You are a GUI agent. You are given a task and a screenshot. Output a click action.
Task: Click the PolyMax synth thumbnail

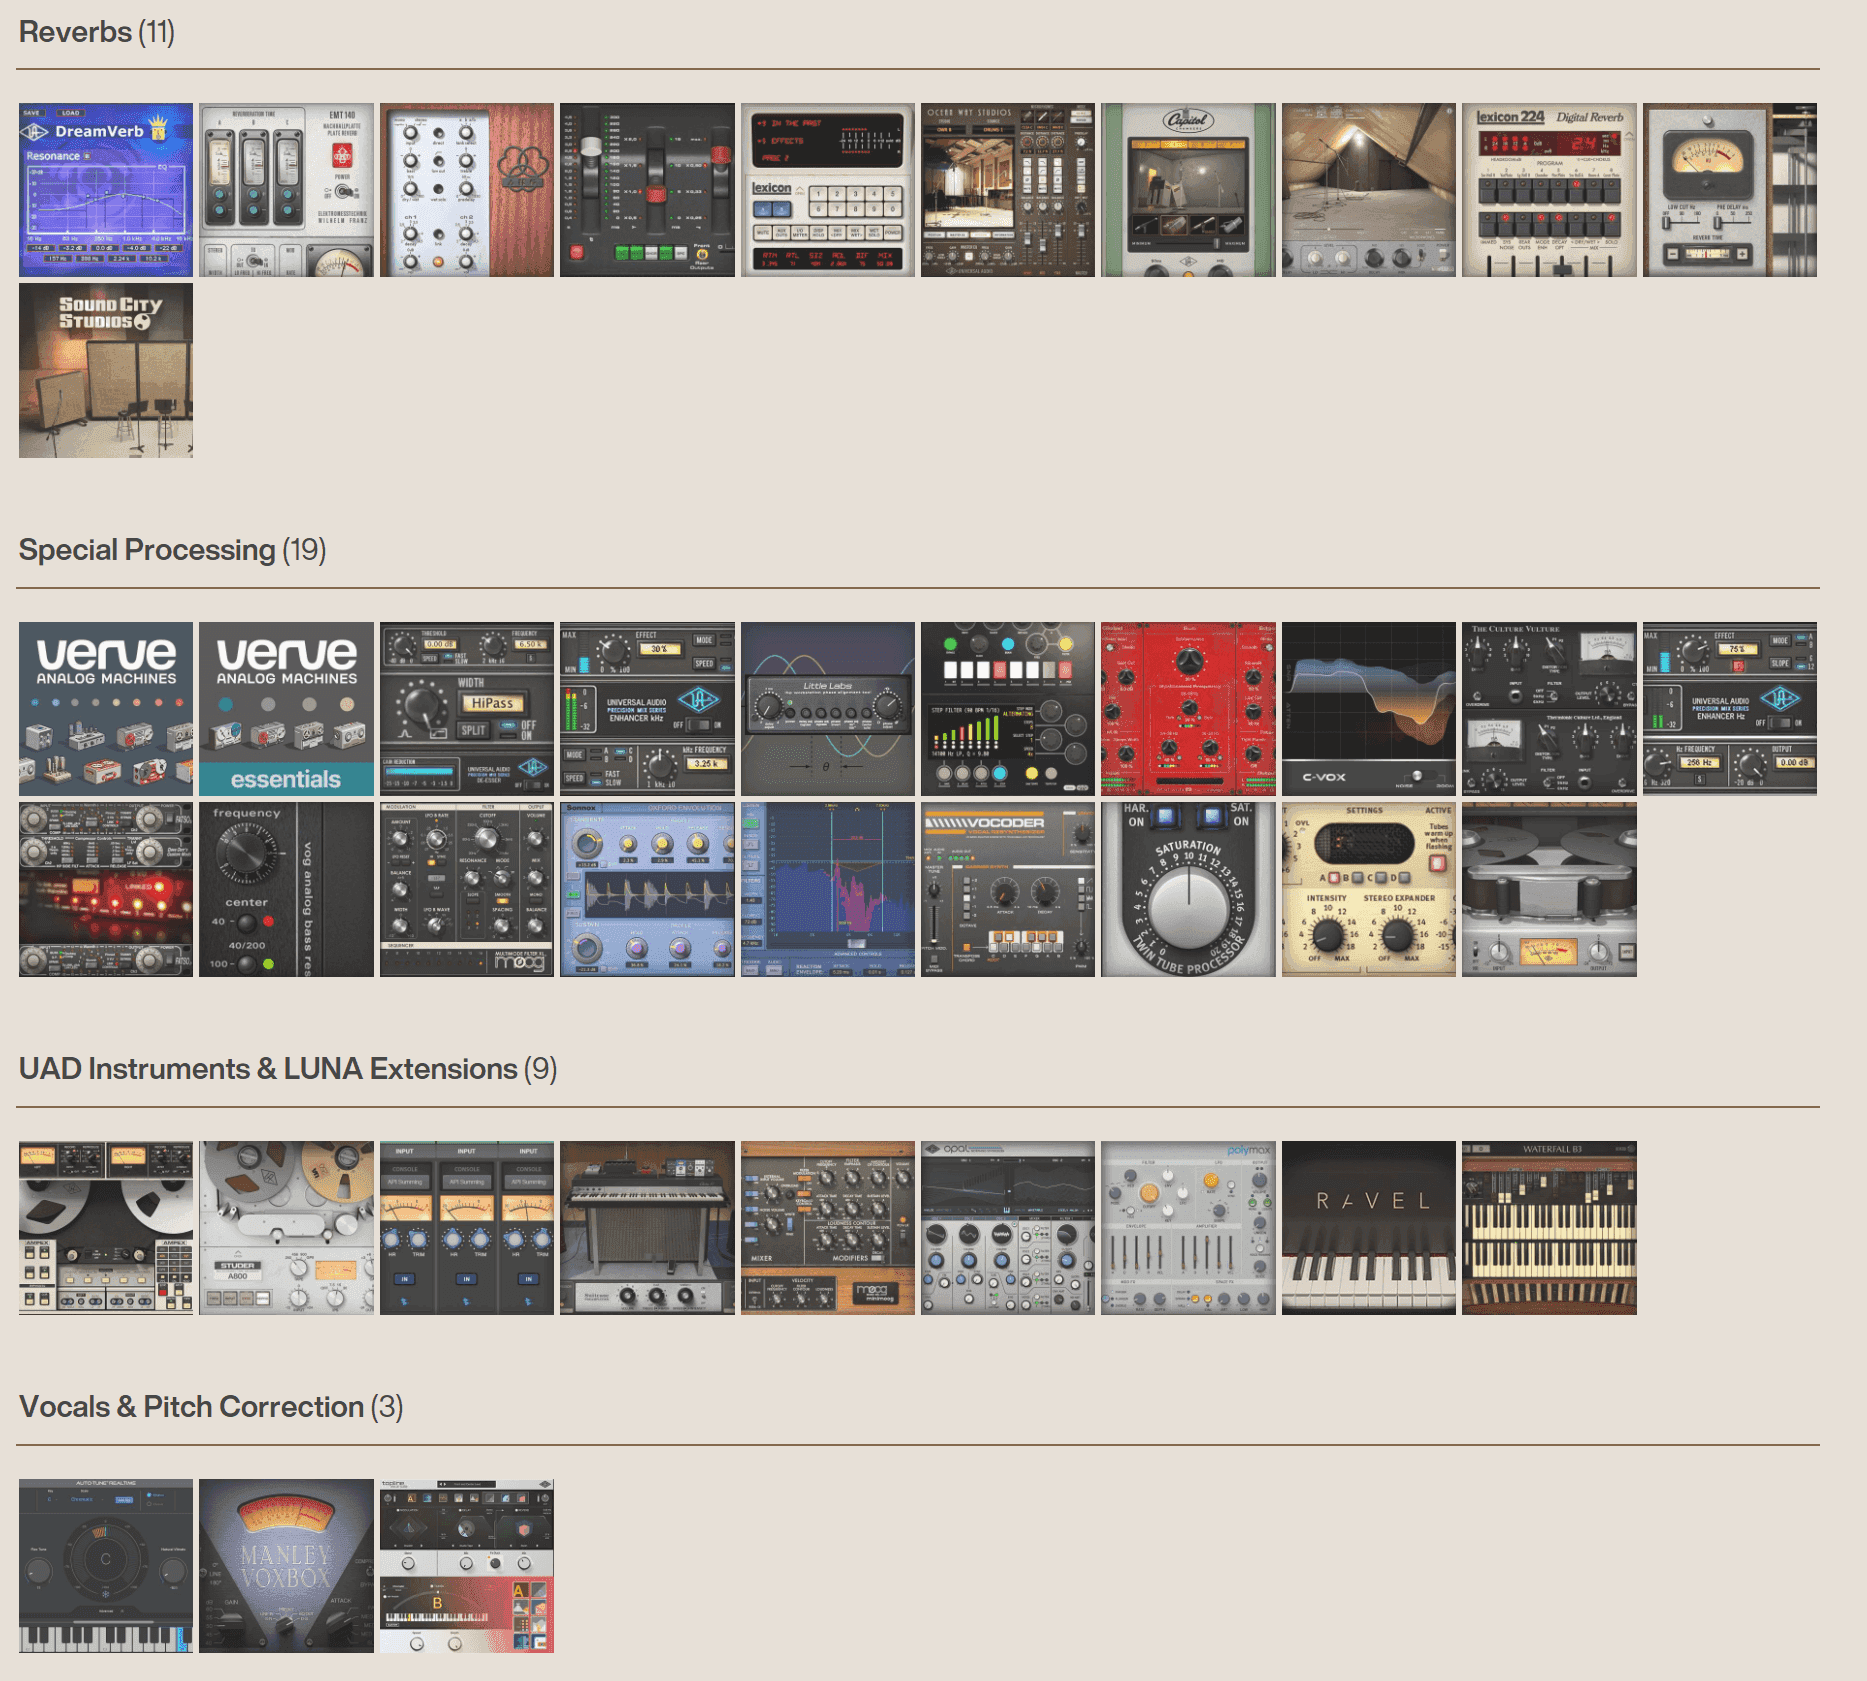click(x=1188, y=1228)
